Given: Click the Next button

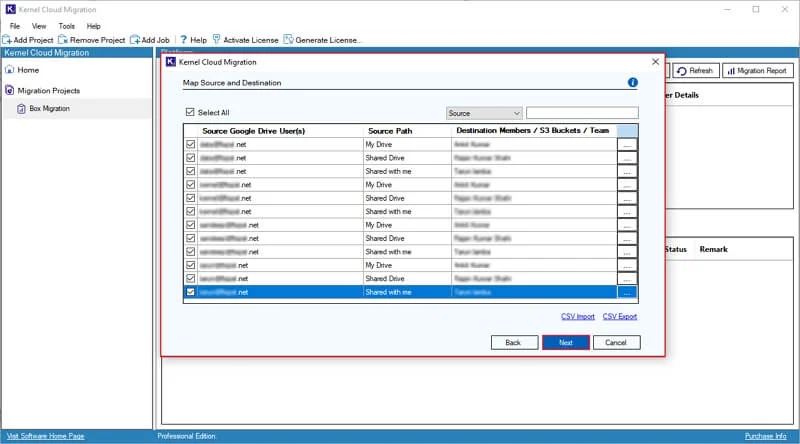Looking at the screenshot, I should (566, 342).
